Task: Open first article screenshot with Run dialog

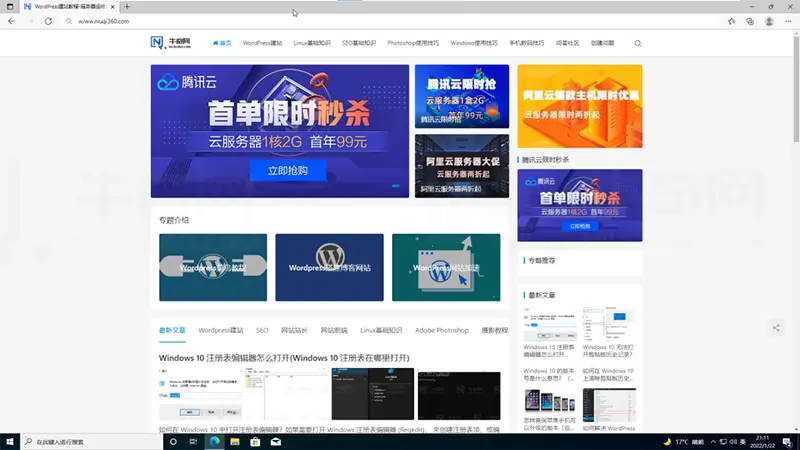Action: pos(201,394)
